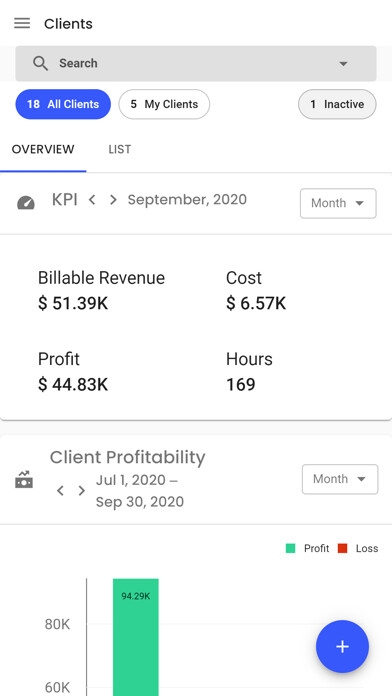392x696 pixels.
Task: Click the KPI speedometer gauge icon
Action: 26,203
